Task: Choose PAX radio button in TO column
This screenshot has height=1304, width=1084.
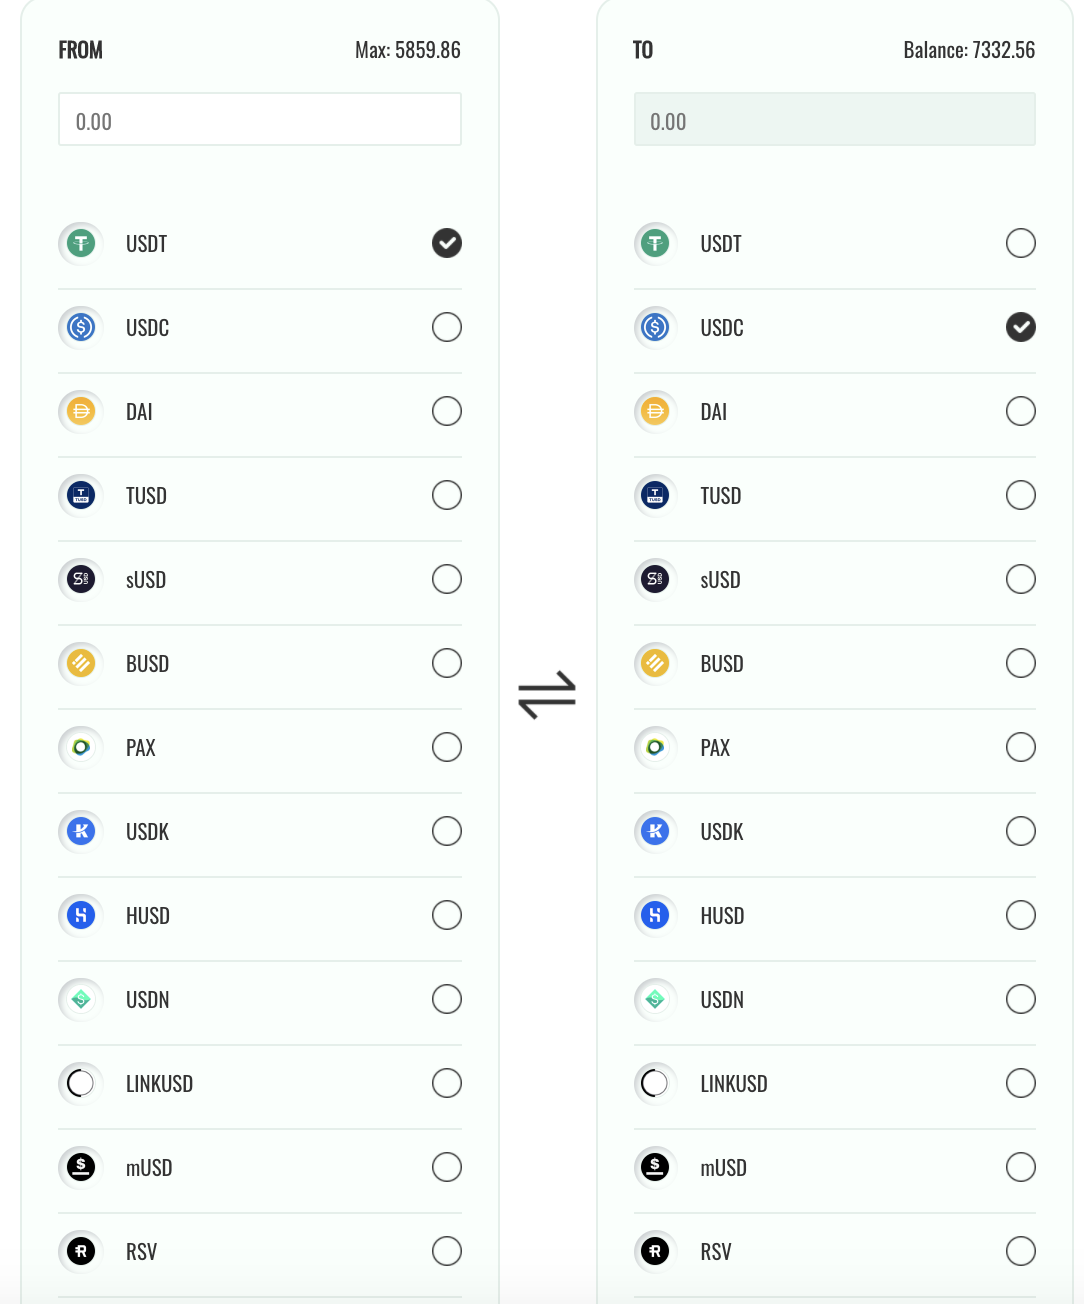Action: [x=1021, y=747]
